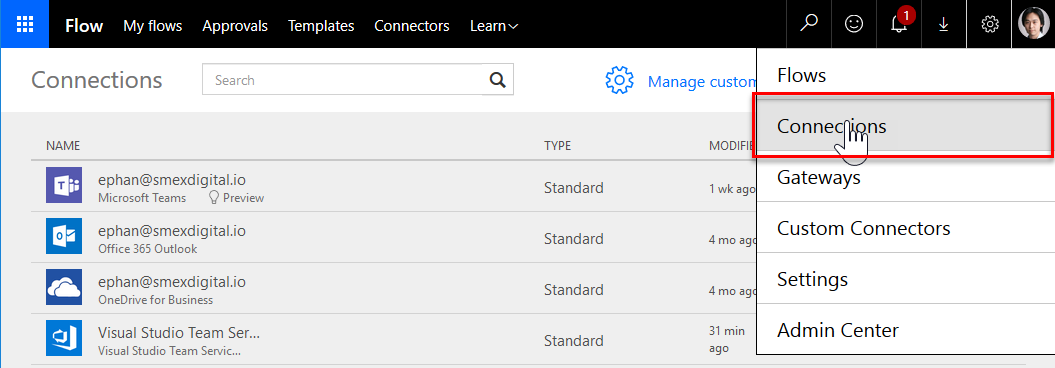The image size is (1055, 368).
Task: Select Flows in settings menu
Action: (x=906, y=75)
